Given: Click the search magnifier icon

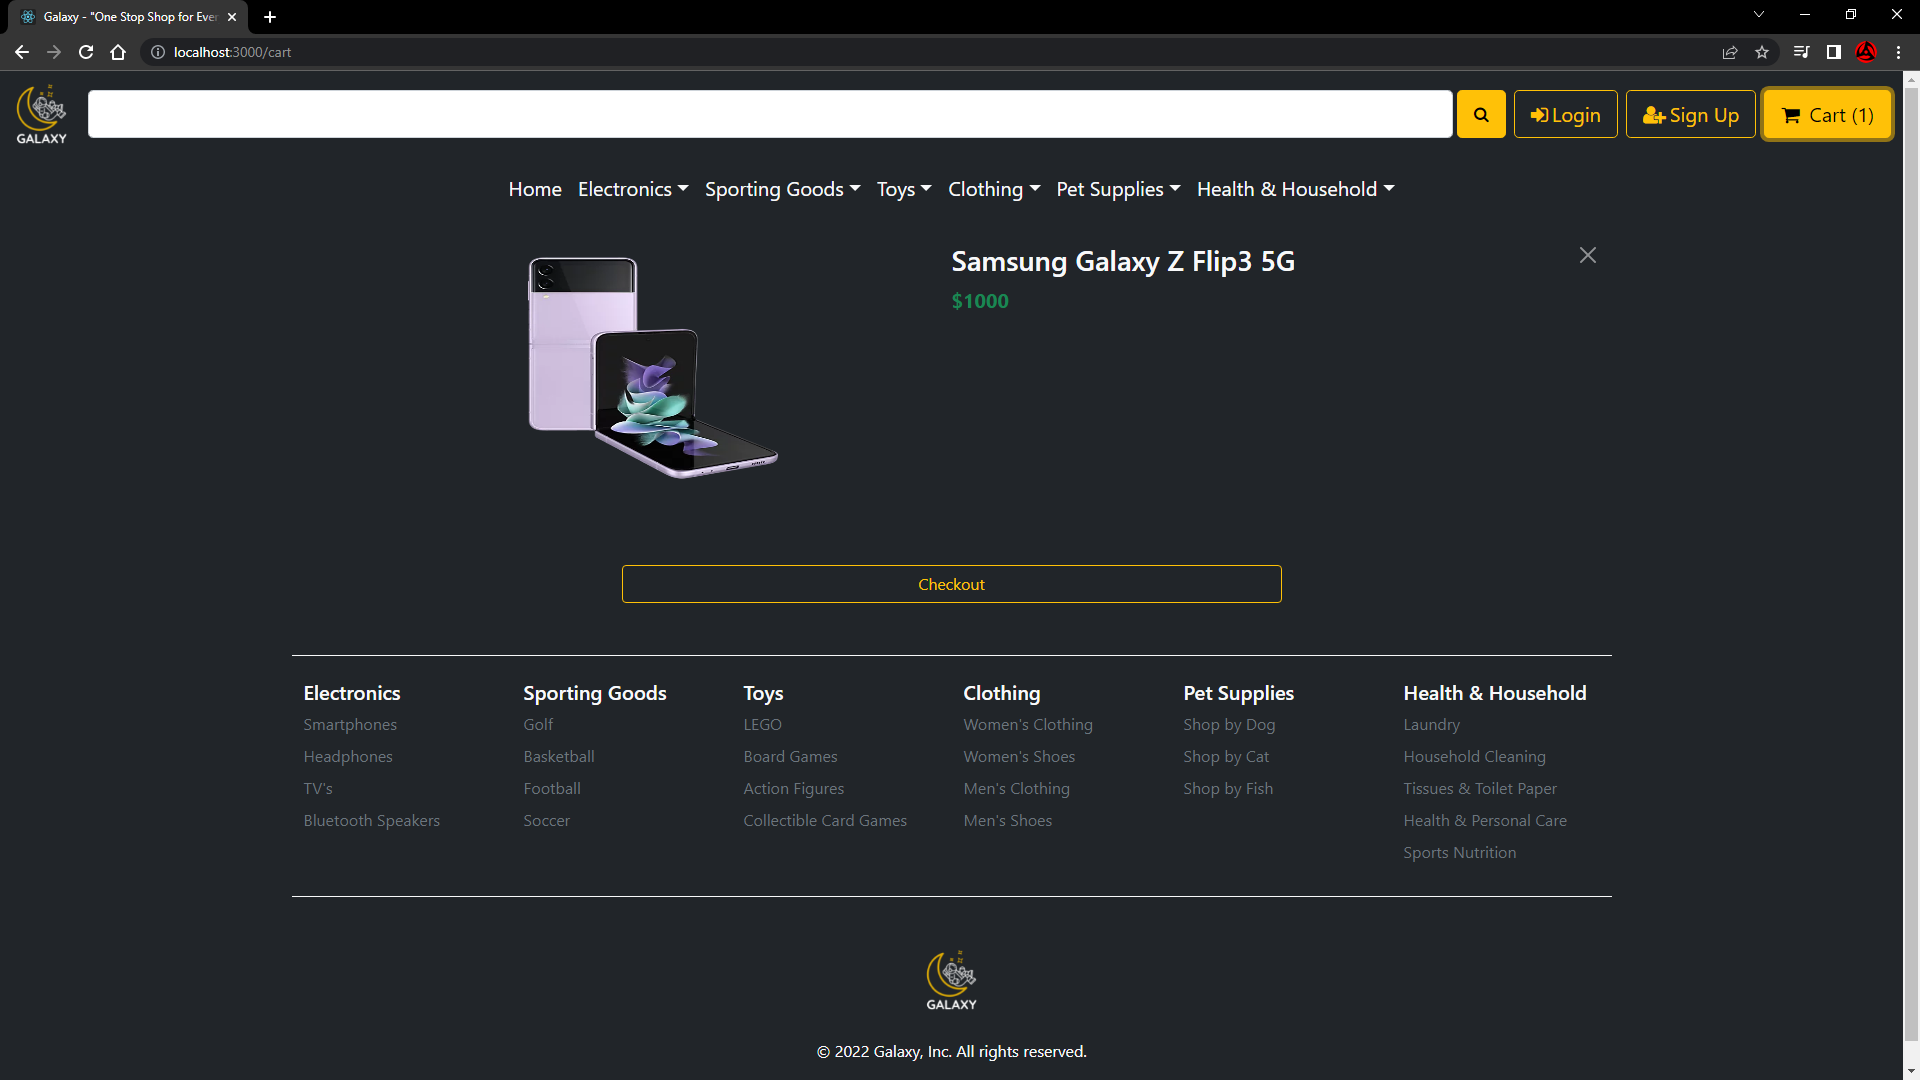Looking at the screenshot, I should click(x=1481, y=114).
